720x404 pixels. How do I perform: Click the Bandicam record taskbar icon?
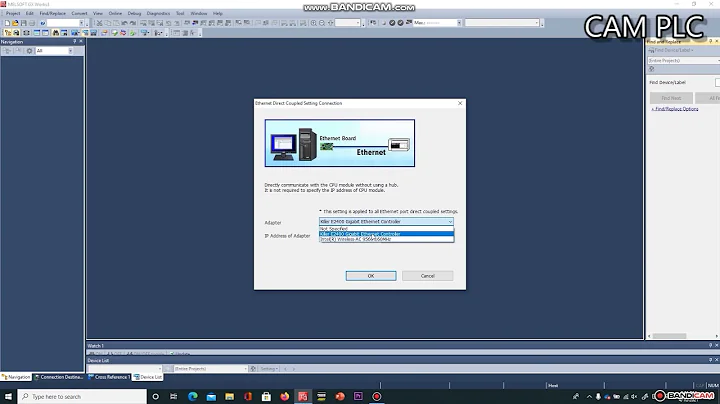377,396
